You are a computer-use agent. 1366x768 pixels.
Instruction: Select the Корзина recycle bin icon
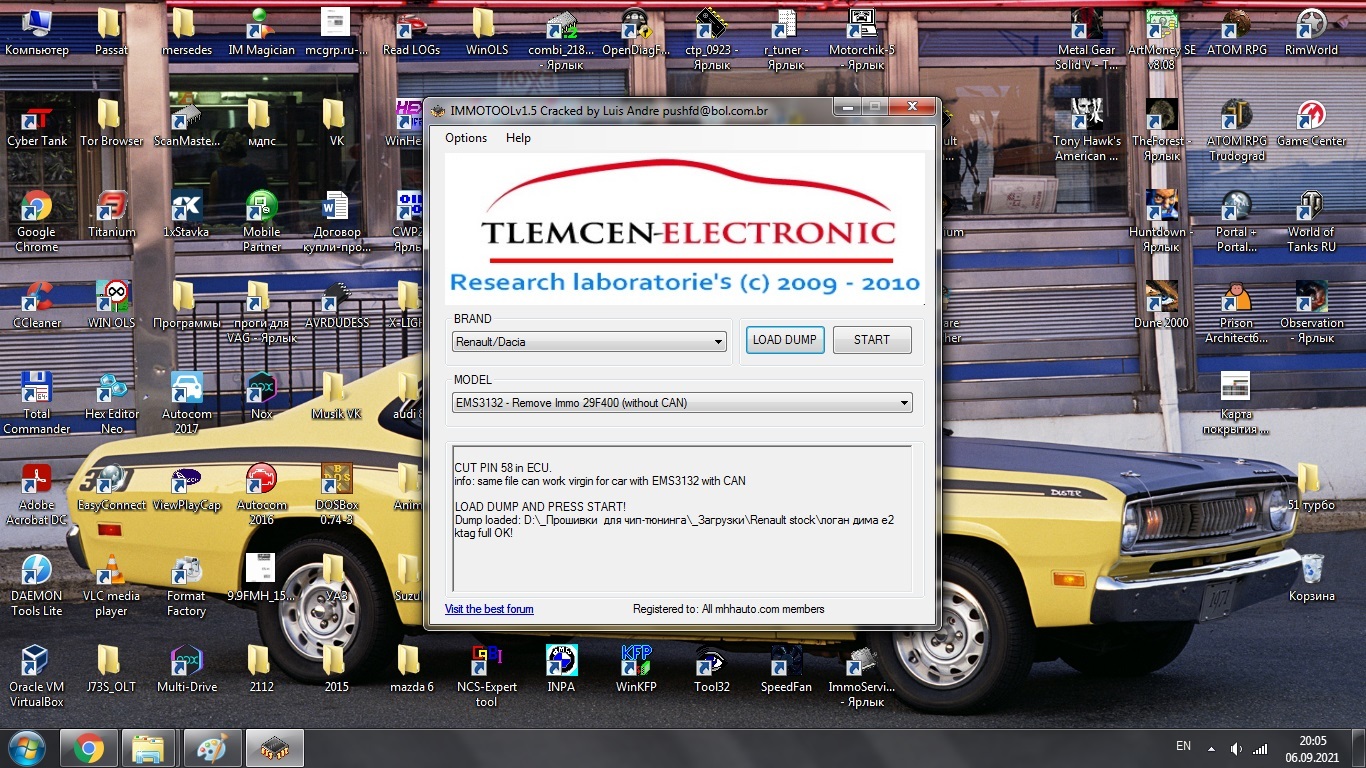(1311, 579)
